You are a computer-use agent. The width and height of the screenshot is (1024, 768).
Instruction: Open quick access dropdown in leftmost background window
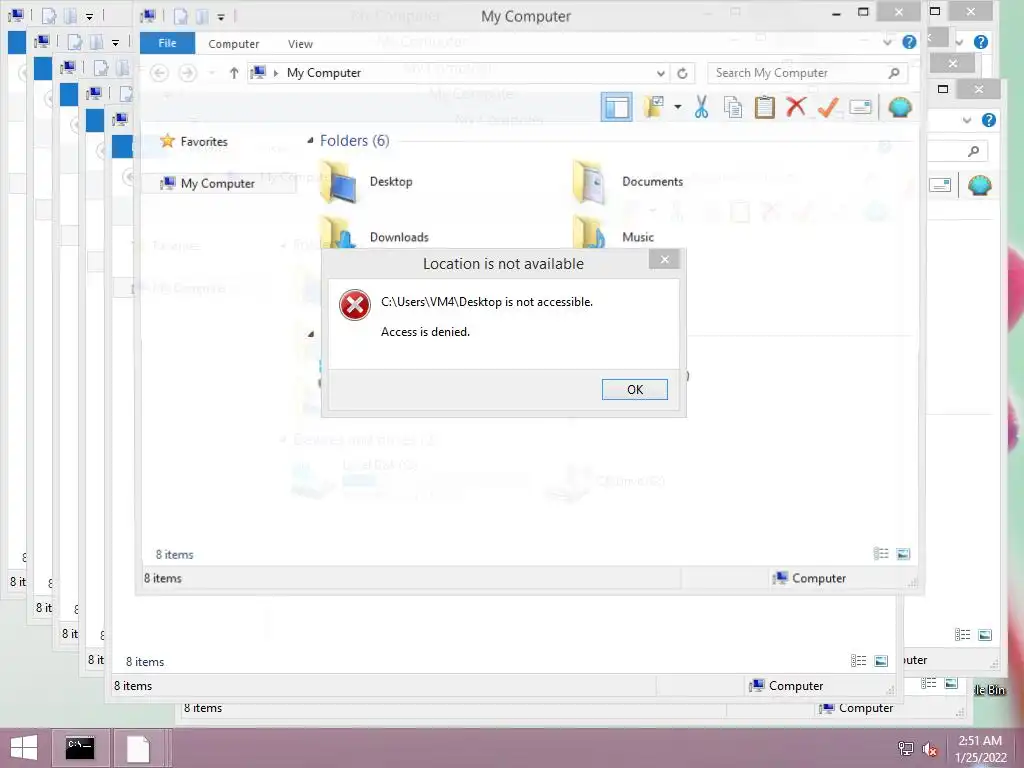(x=89, y=16)
